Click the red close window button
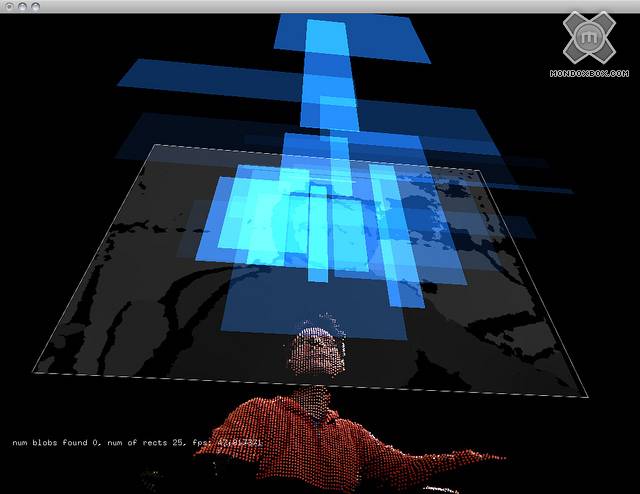The width and height of the screenshot is (640, 494). pos(9,7)
